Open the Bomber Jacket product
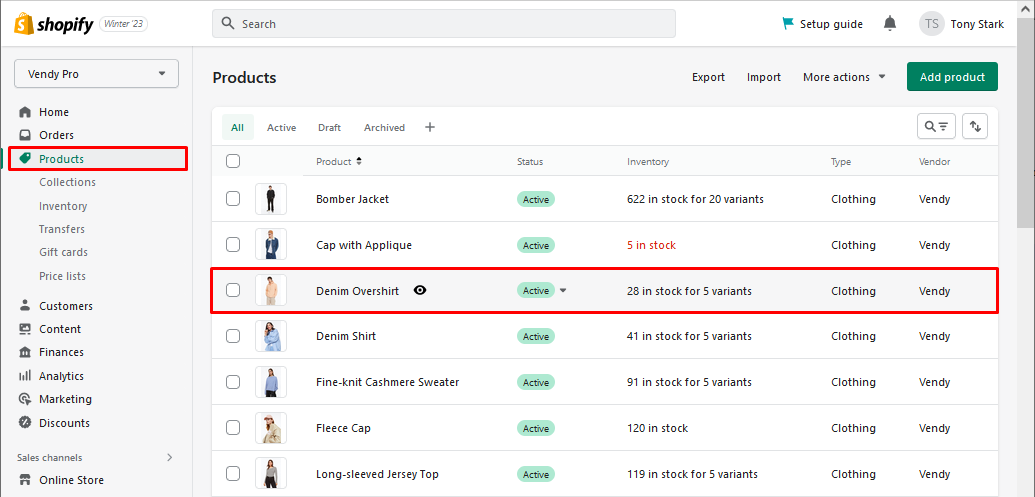1035x497 pixels. (x=352, y=199)
